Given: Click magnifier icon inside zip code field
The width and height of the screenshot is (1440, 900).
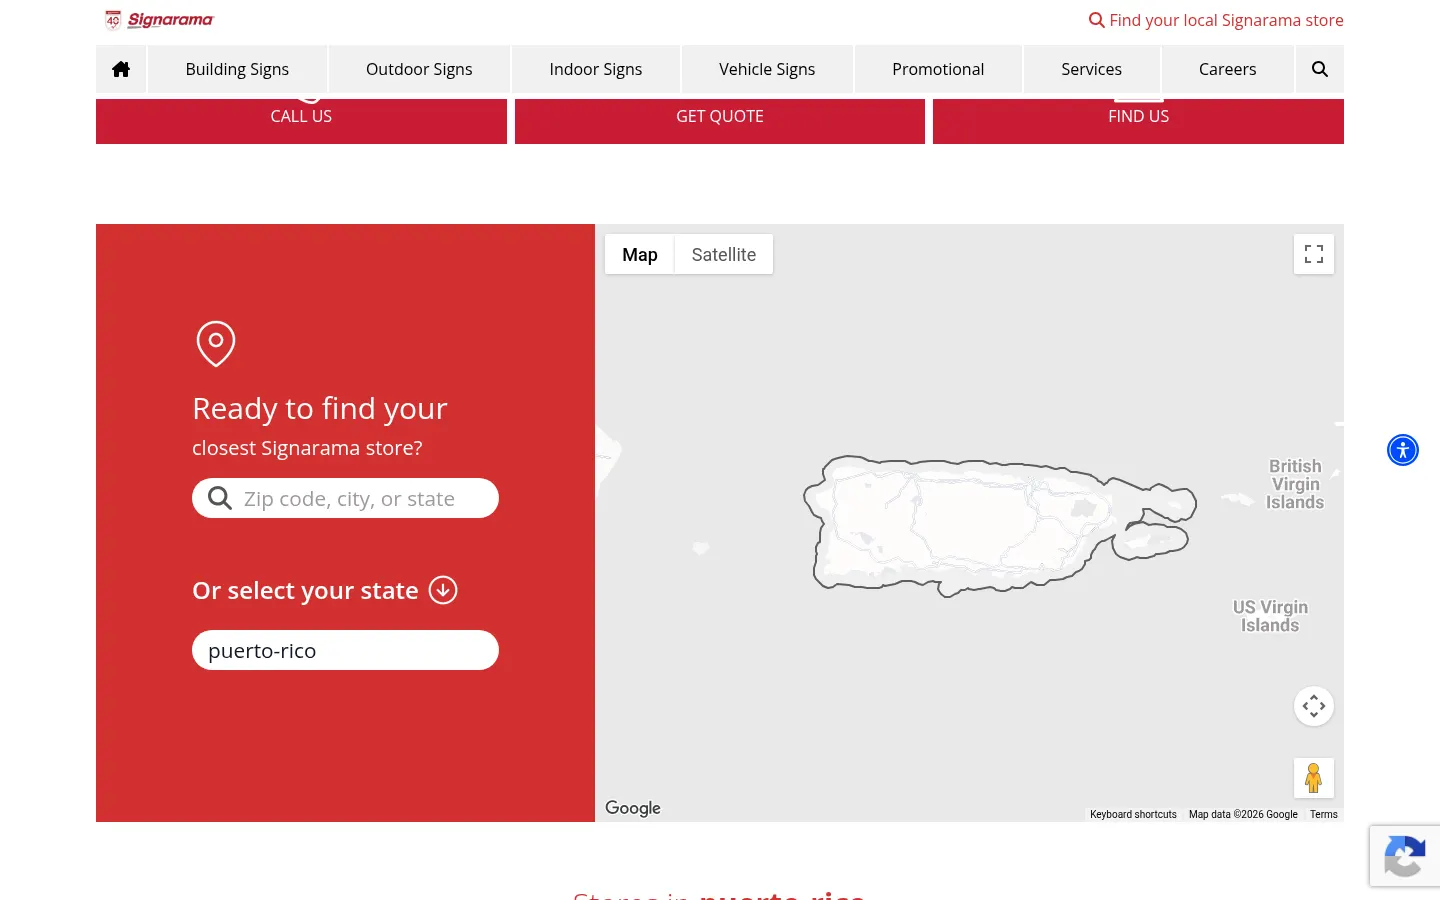Looking at the screenshot, I should (x=220, y=498).
